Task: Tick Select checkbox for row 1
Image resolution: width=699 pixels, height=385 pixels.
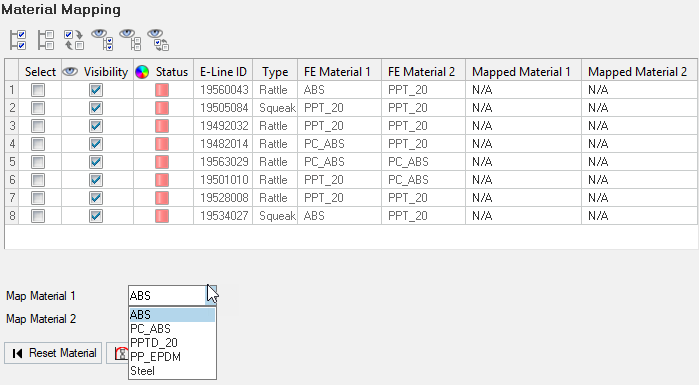Action: [x=38, y=90]
